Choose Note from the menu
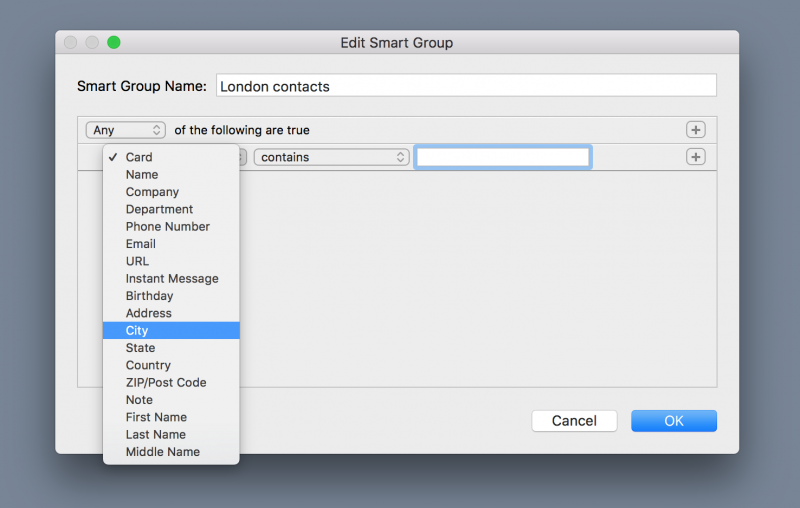Viewport: 800px width, 508px height. click(x=171, y=400)
